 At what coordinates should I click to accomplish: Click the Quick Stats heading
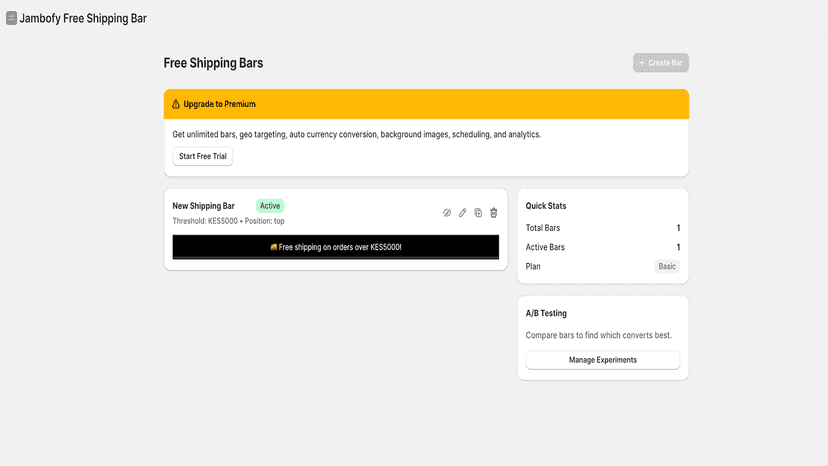(x=545, y=206)
